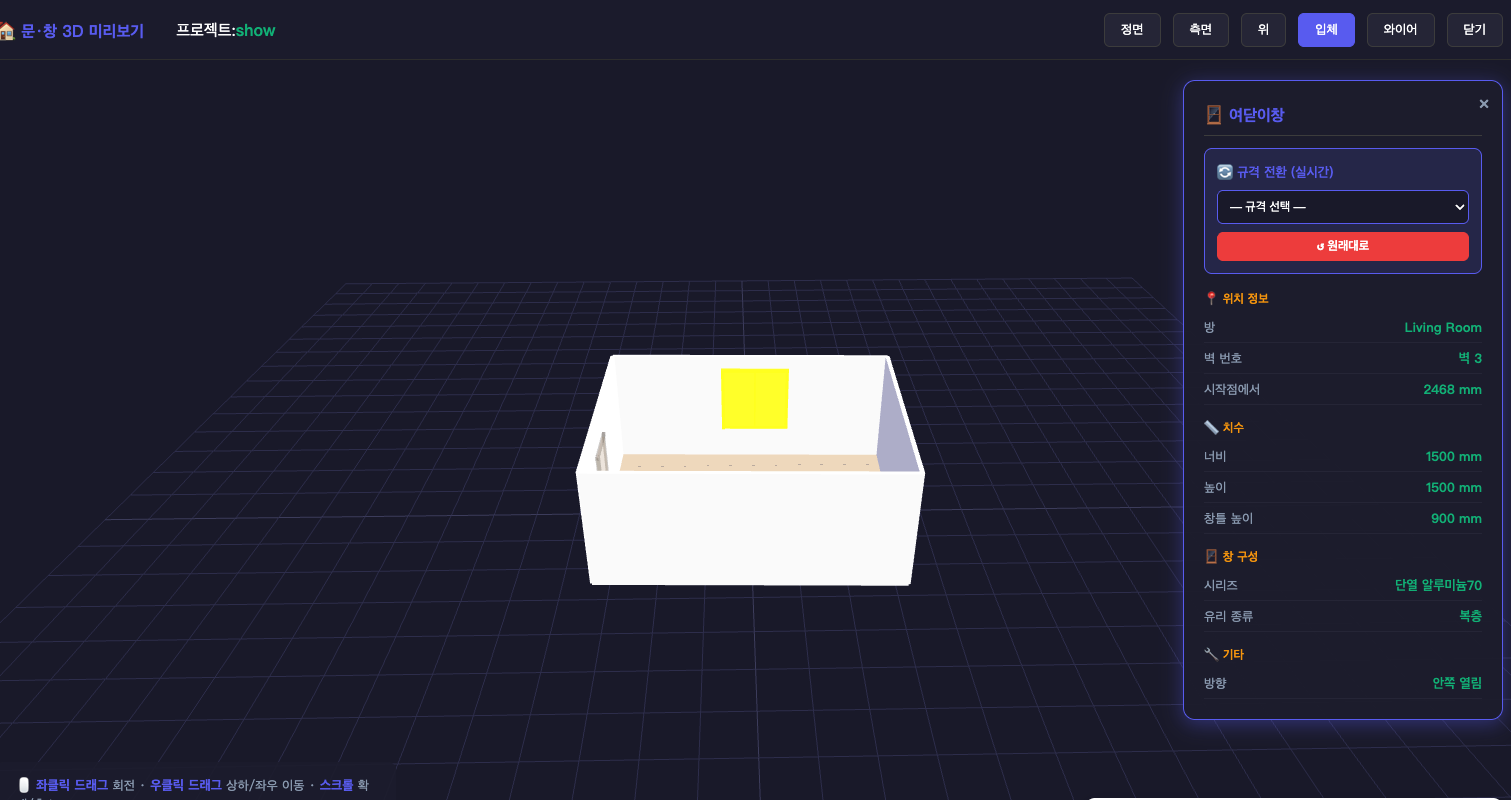The width and height of the screenshot is (1511, 800).
Task: Click the '창틀 높이' label
Action: (1229, 518)
